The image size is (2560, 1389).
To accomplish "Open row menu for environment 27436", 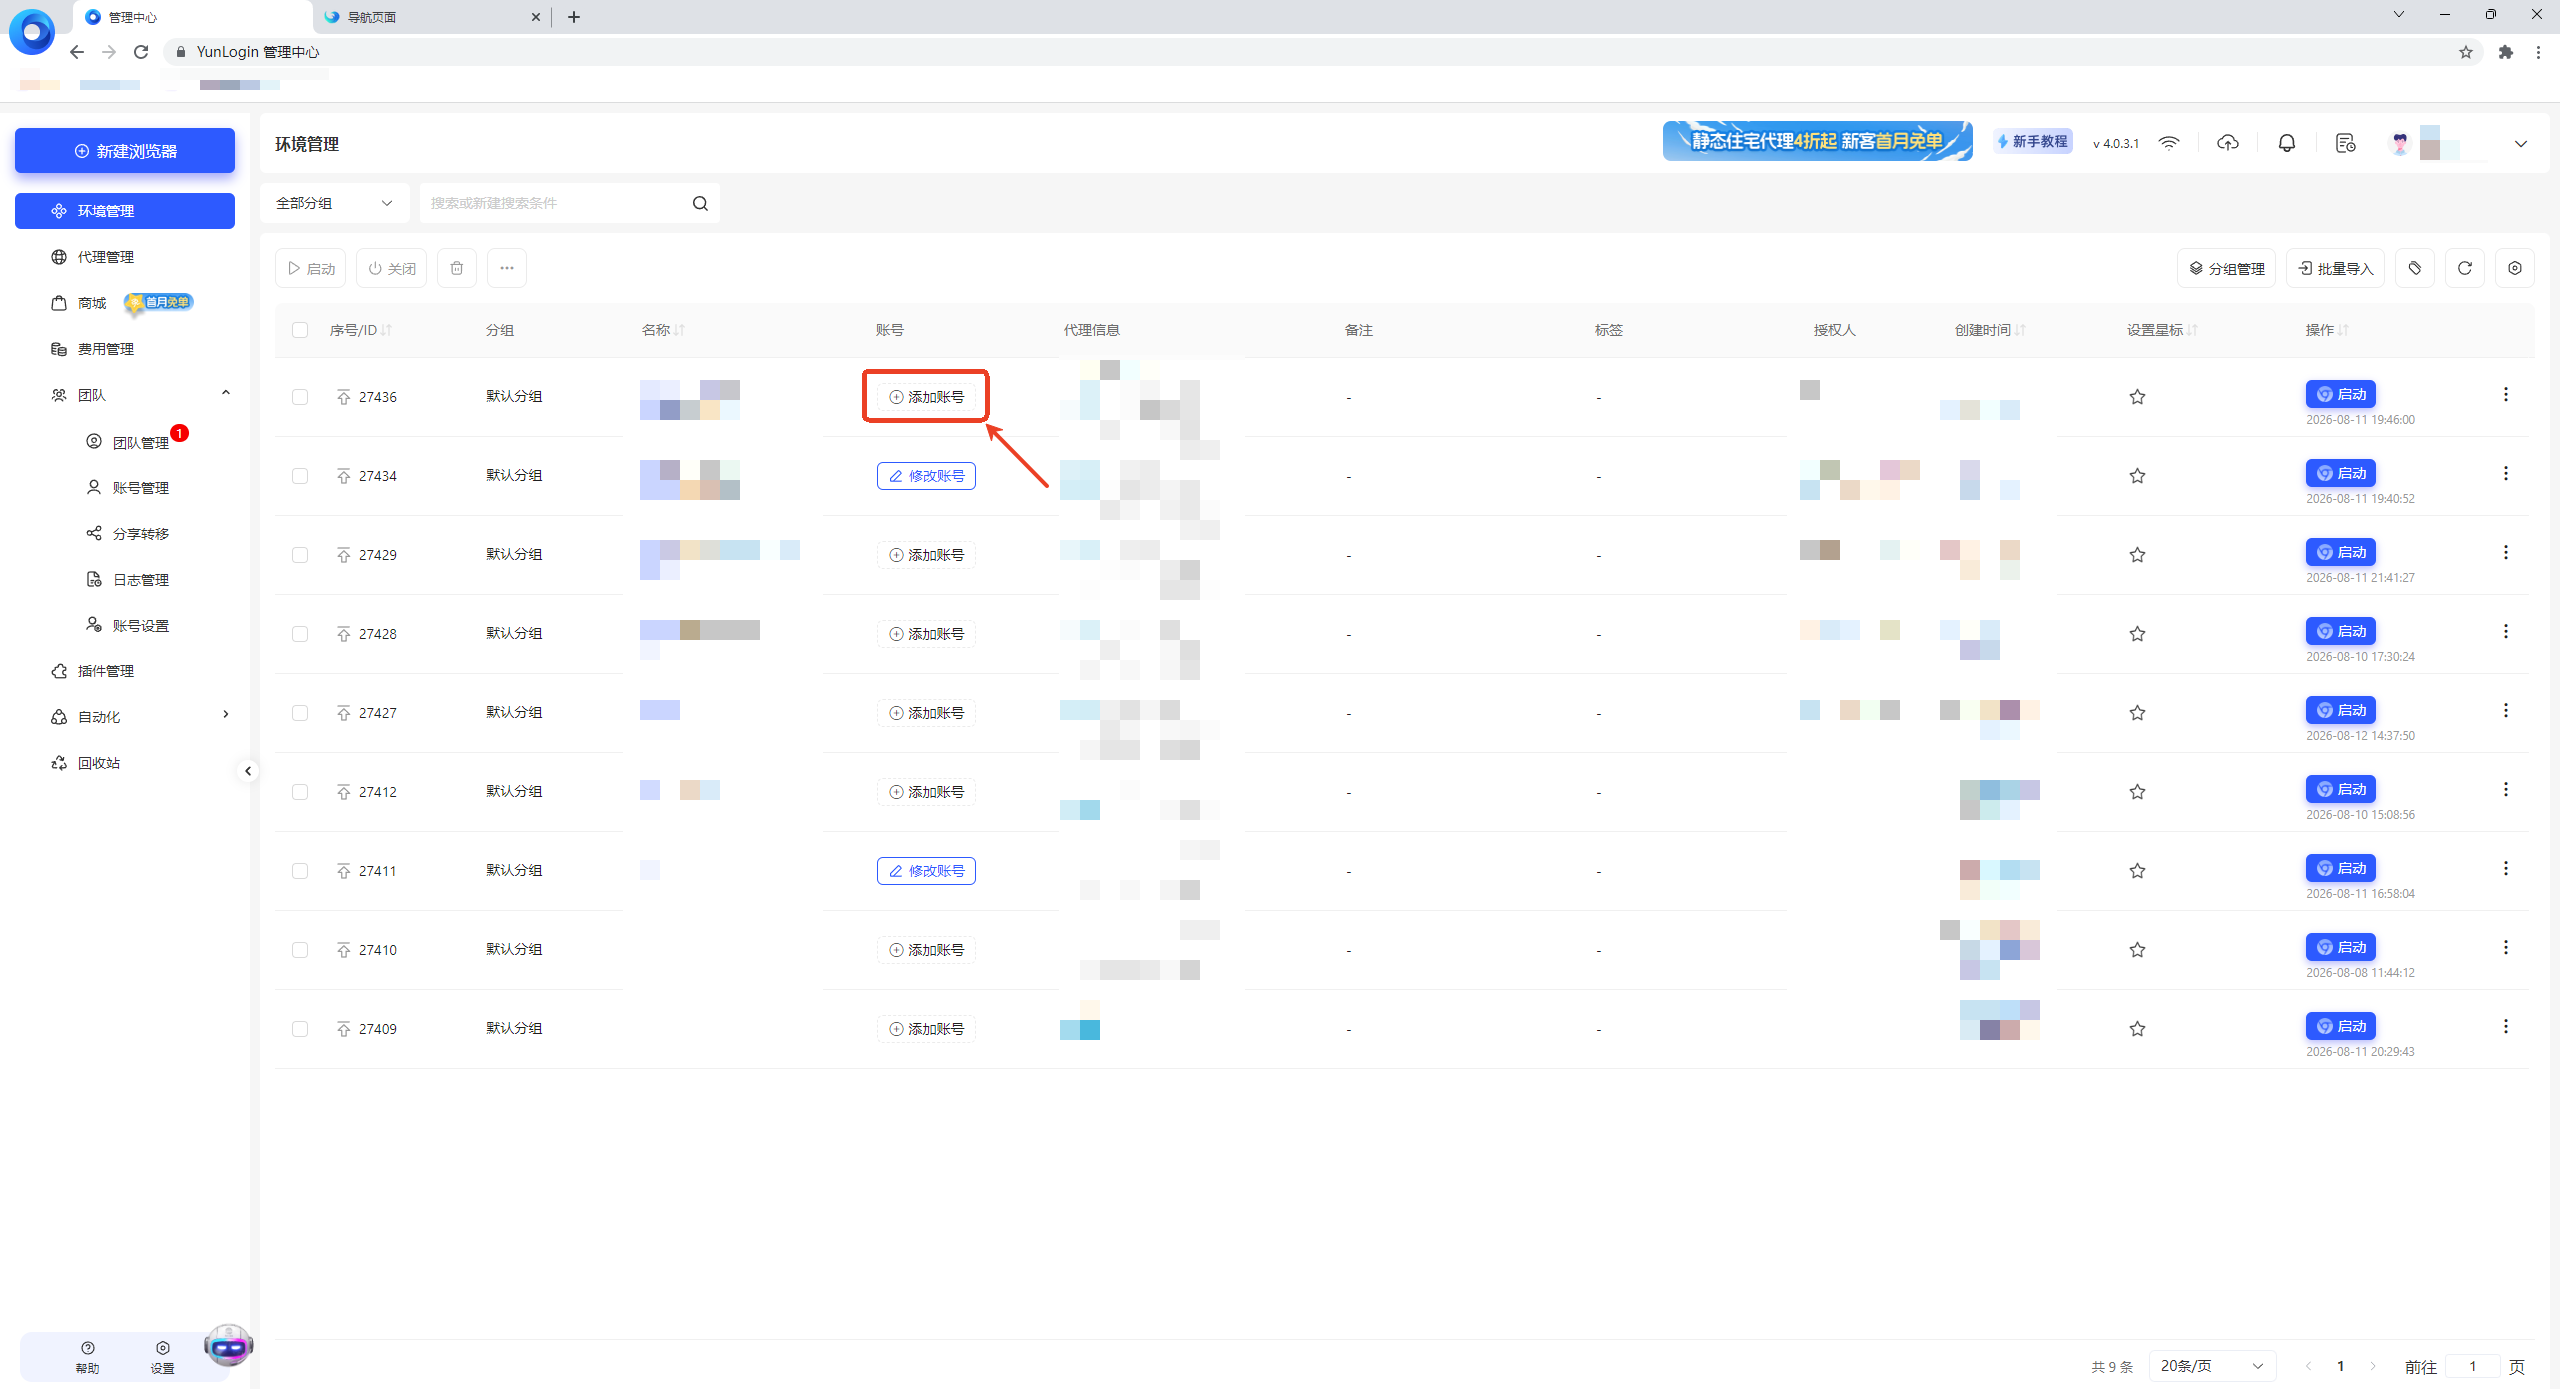I will coord(2505,395).
